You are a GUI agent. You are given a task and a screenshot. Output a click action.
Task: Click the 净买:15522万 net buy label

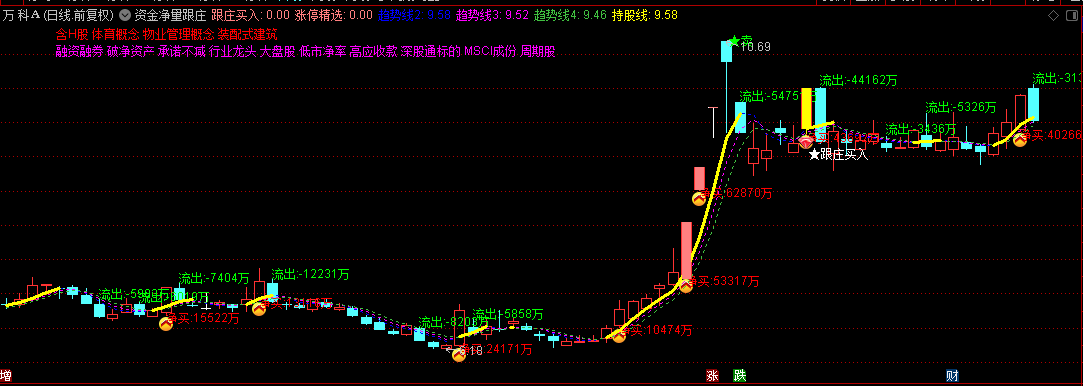(x=204, y=318)
